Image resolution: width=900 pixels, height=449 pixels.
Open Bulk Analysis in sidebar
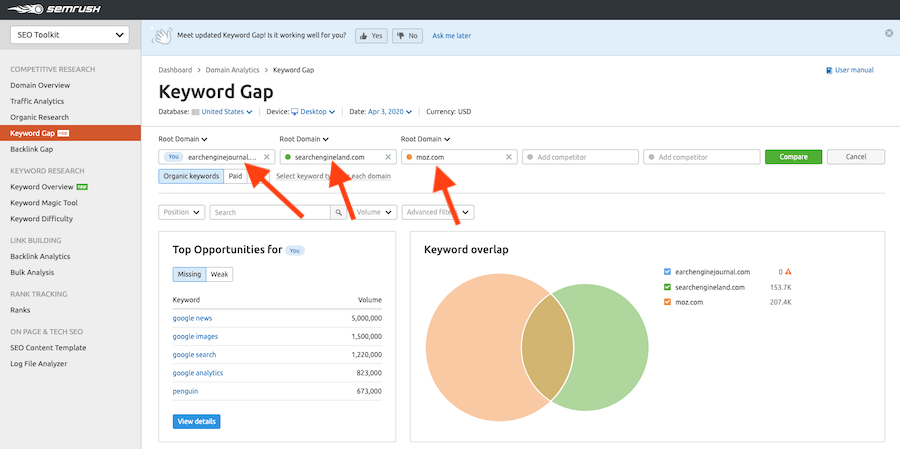point(32,273)
